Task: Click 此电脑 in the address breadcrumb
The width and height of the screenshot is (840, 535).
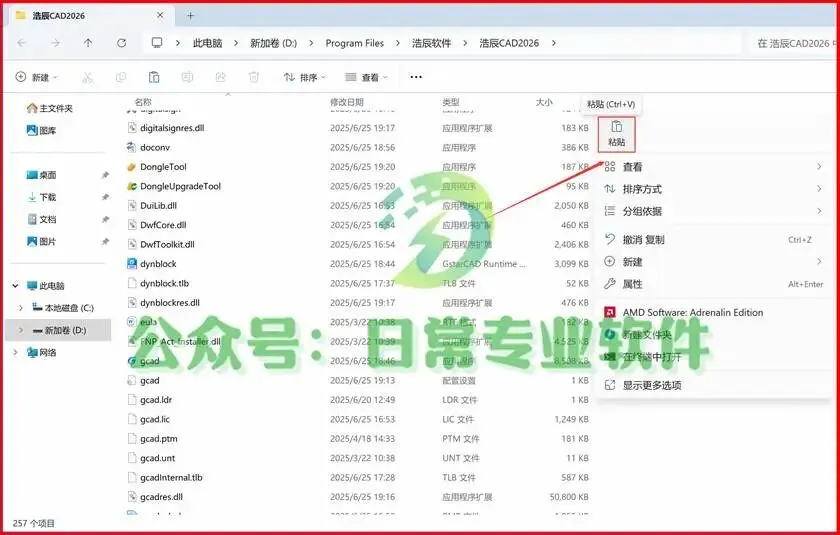Action: point(207,43)
